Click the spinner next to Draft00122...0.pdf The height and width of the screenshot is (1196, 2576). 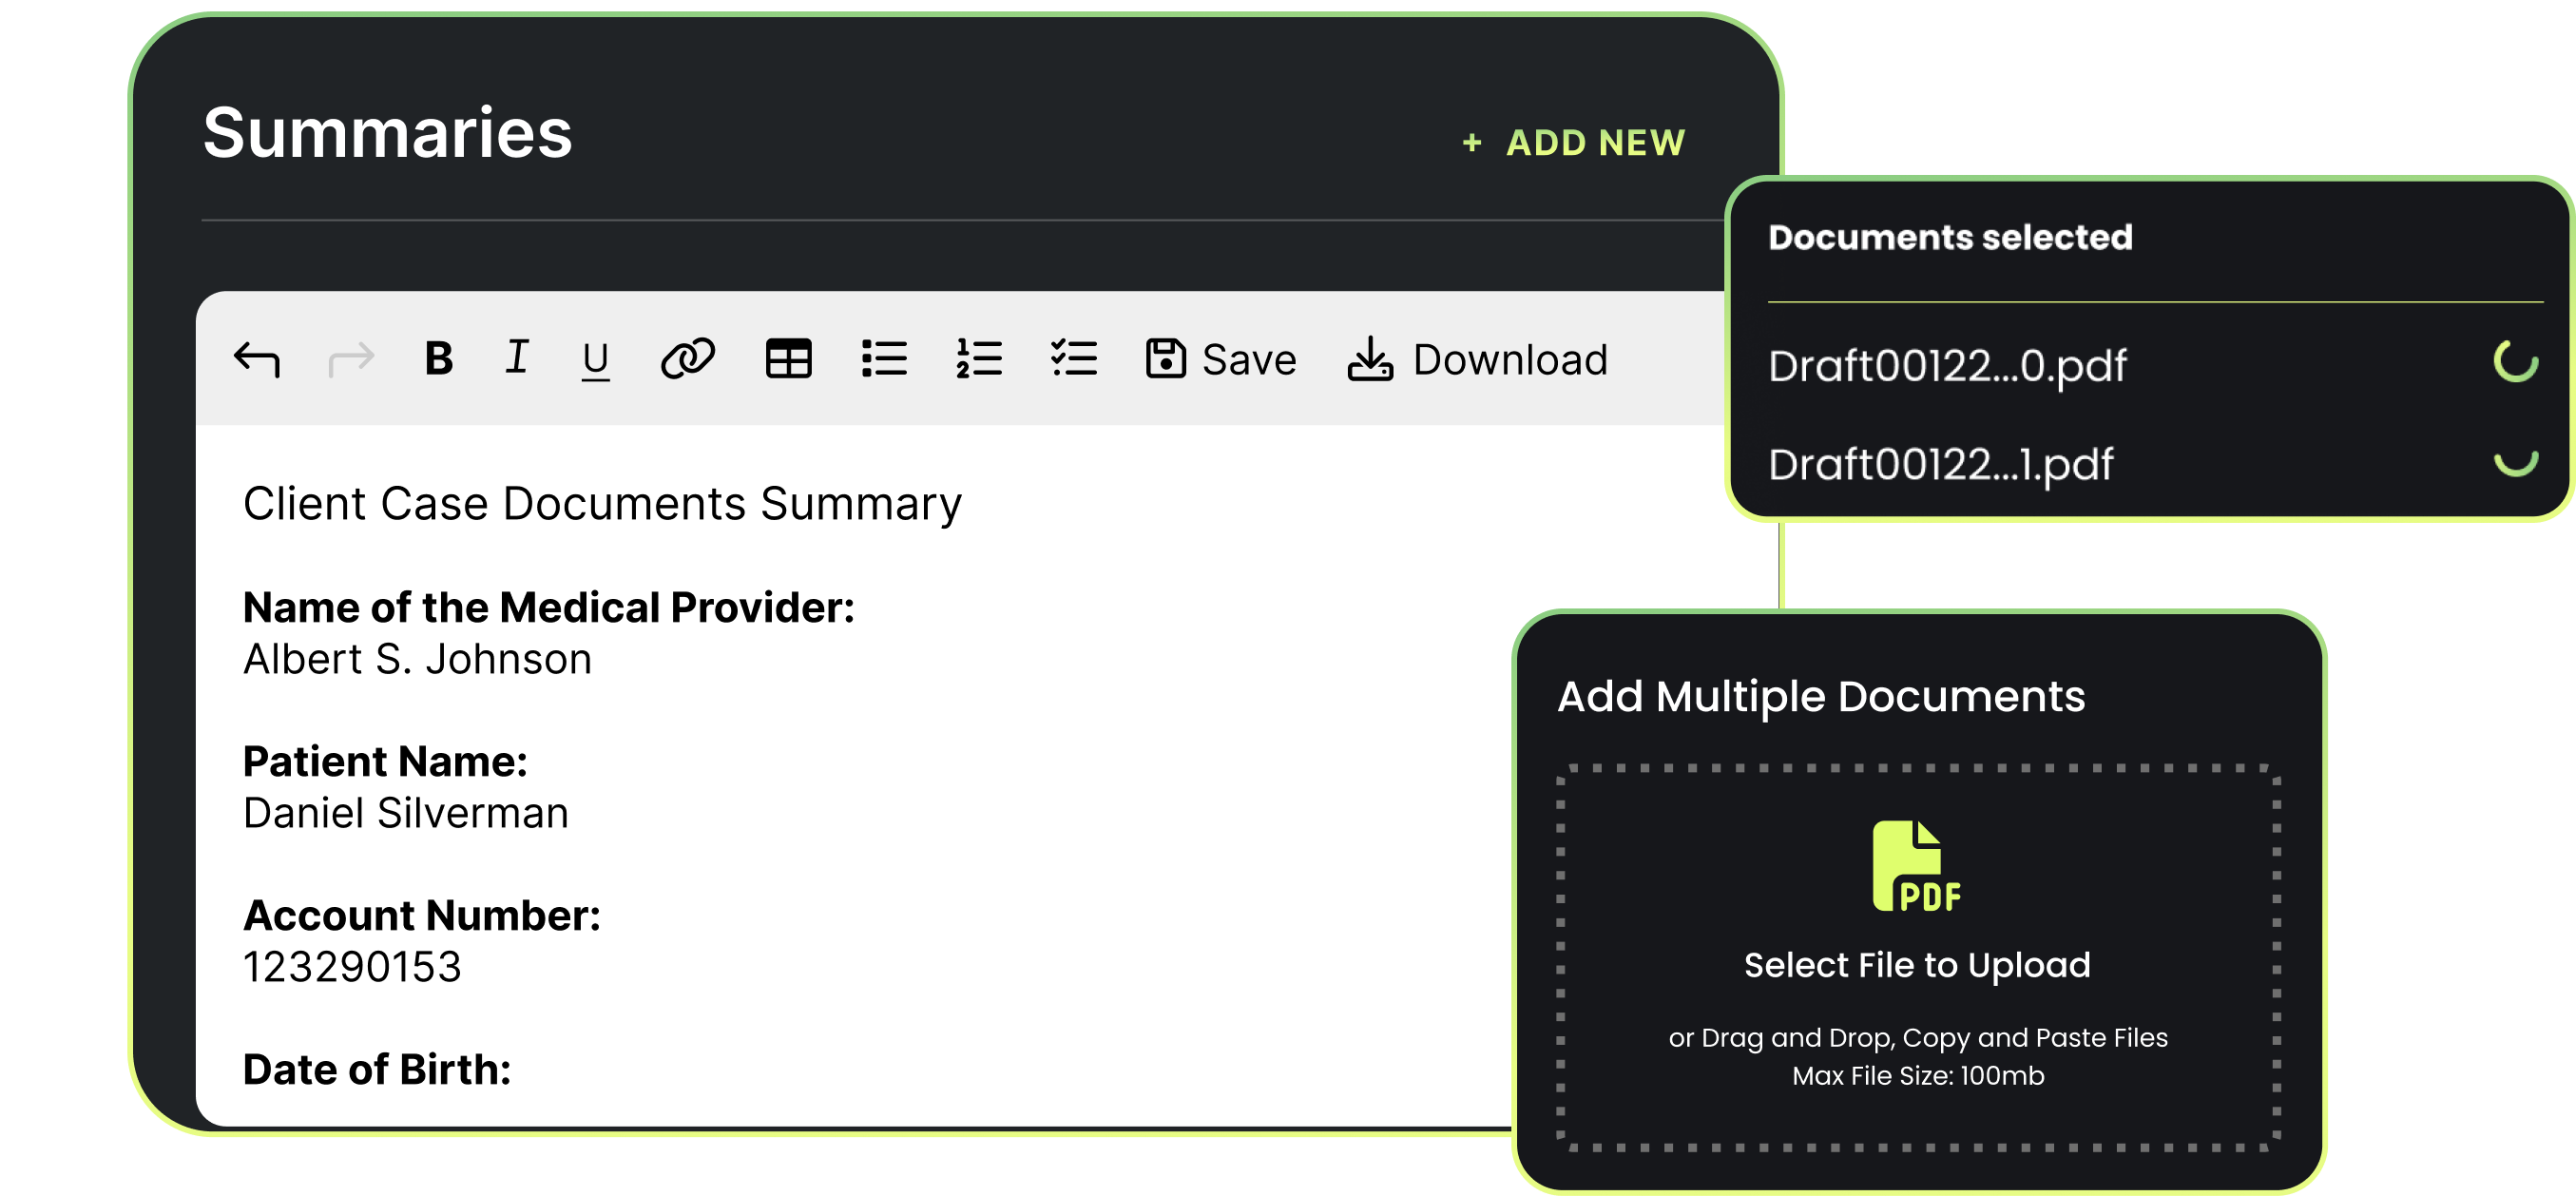point(2515,362)
